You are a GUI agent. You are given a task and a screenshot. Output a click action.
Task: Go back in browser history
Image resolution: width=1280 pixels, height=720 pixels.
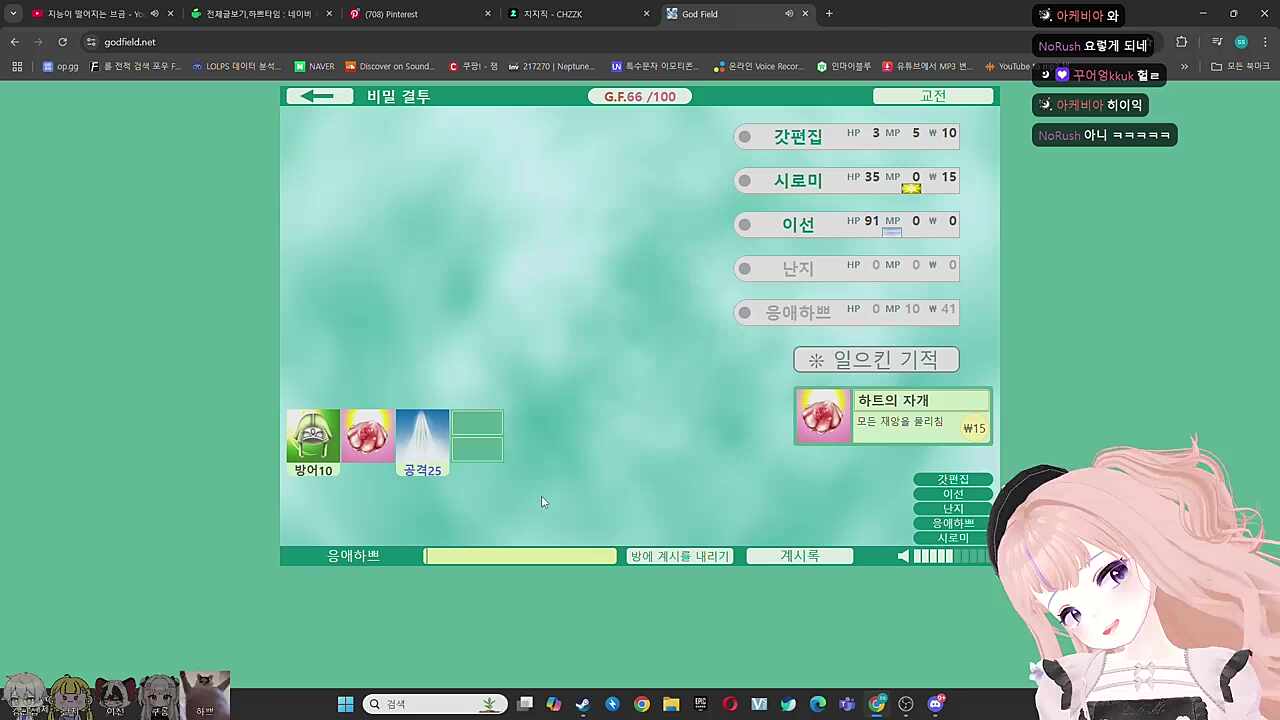pos(14,42)
